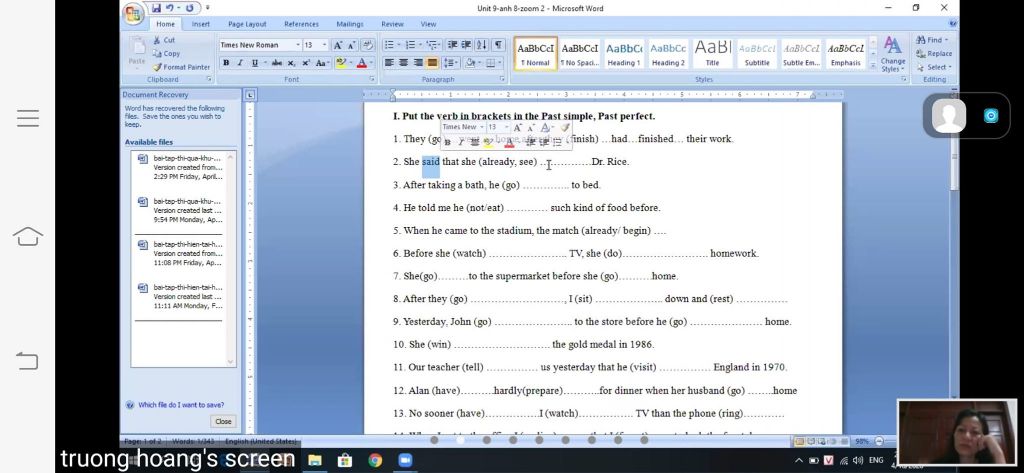This screenshot has height=473, width=1024.
Task: Clear formatting from the selection
Action: pos(368,45)
